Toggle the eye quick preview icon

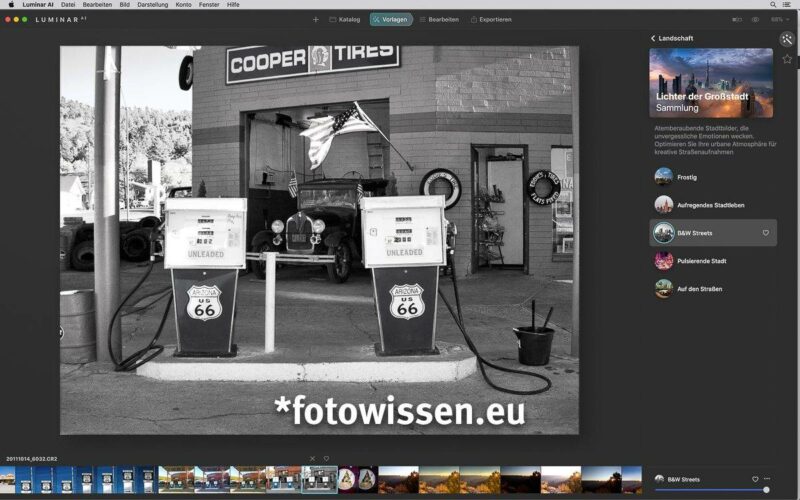tap(755, 19)
